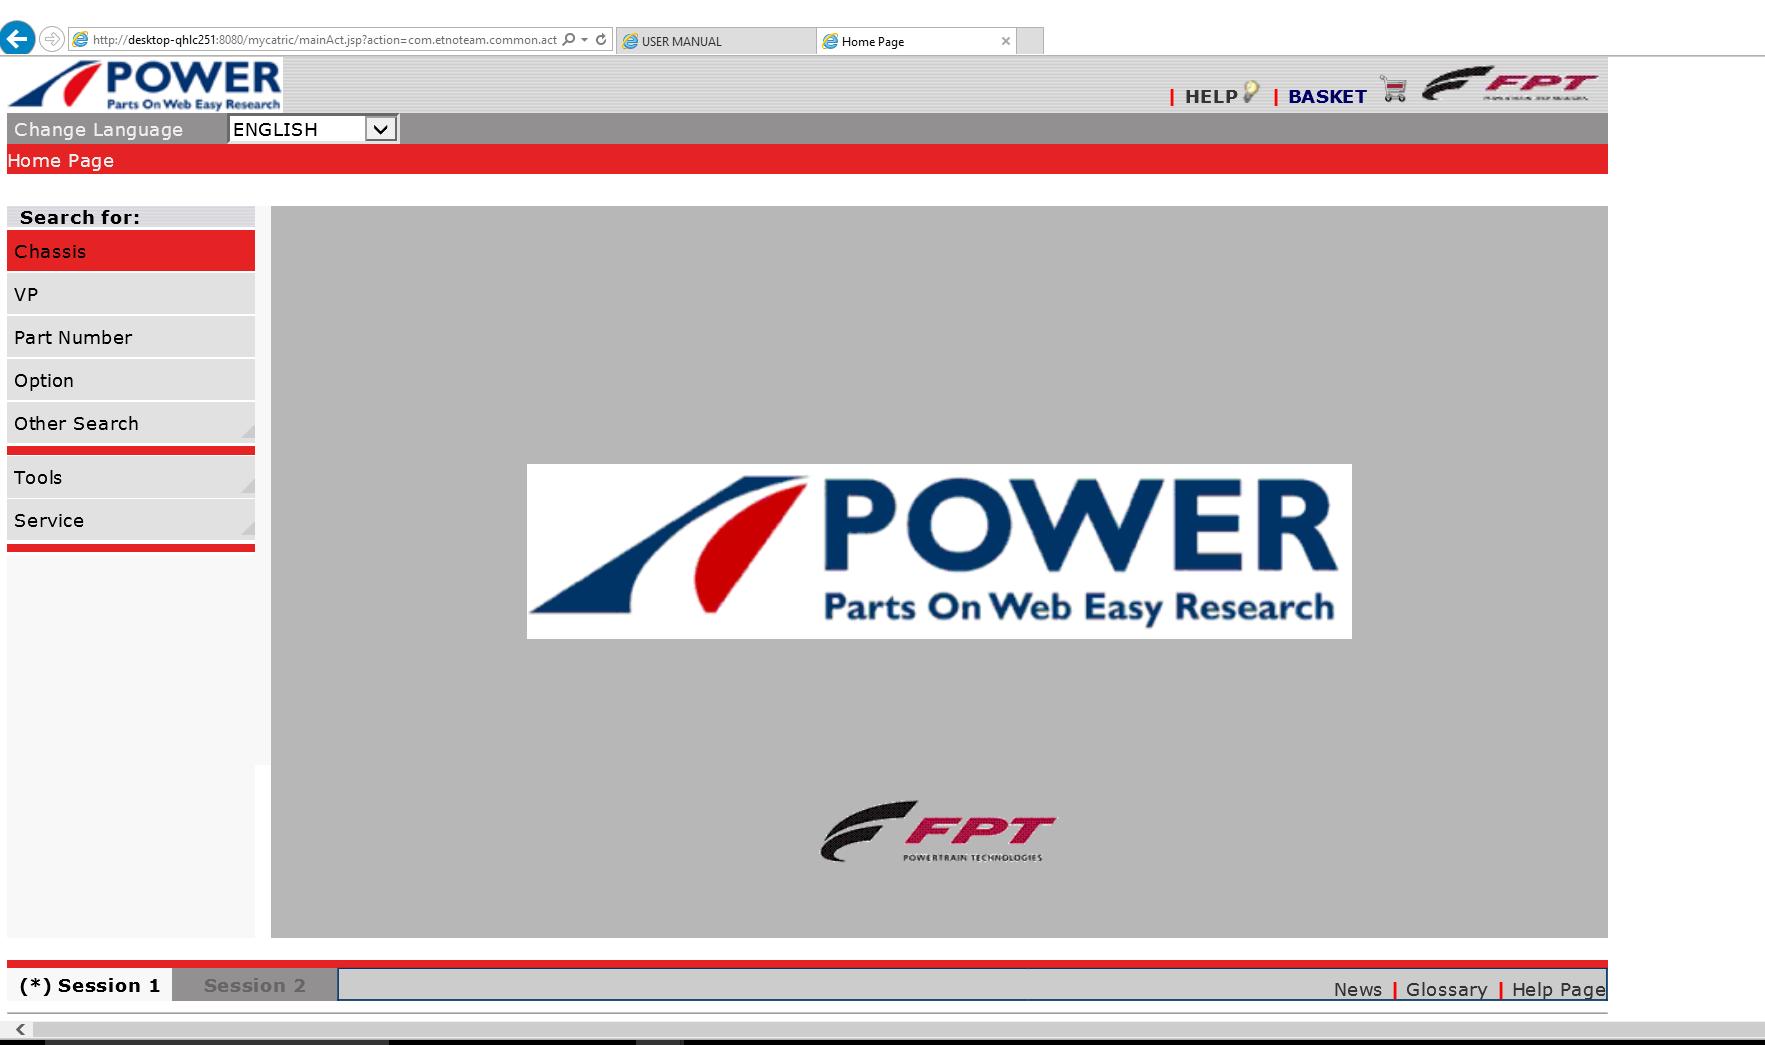Expand the Service menu
Screen dimensions: 1765x1045
tap(131, 520)
